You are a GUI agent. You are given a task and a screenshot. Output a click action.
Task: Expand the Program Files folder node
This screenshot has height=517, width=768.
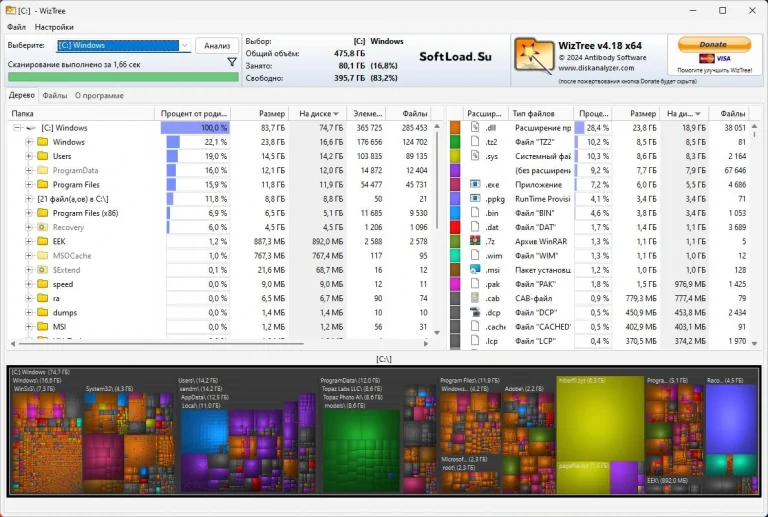tap(28, 185)
